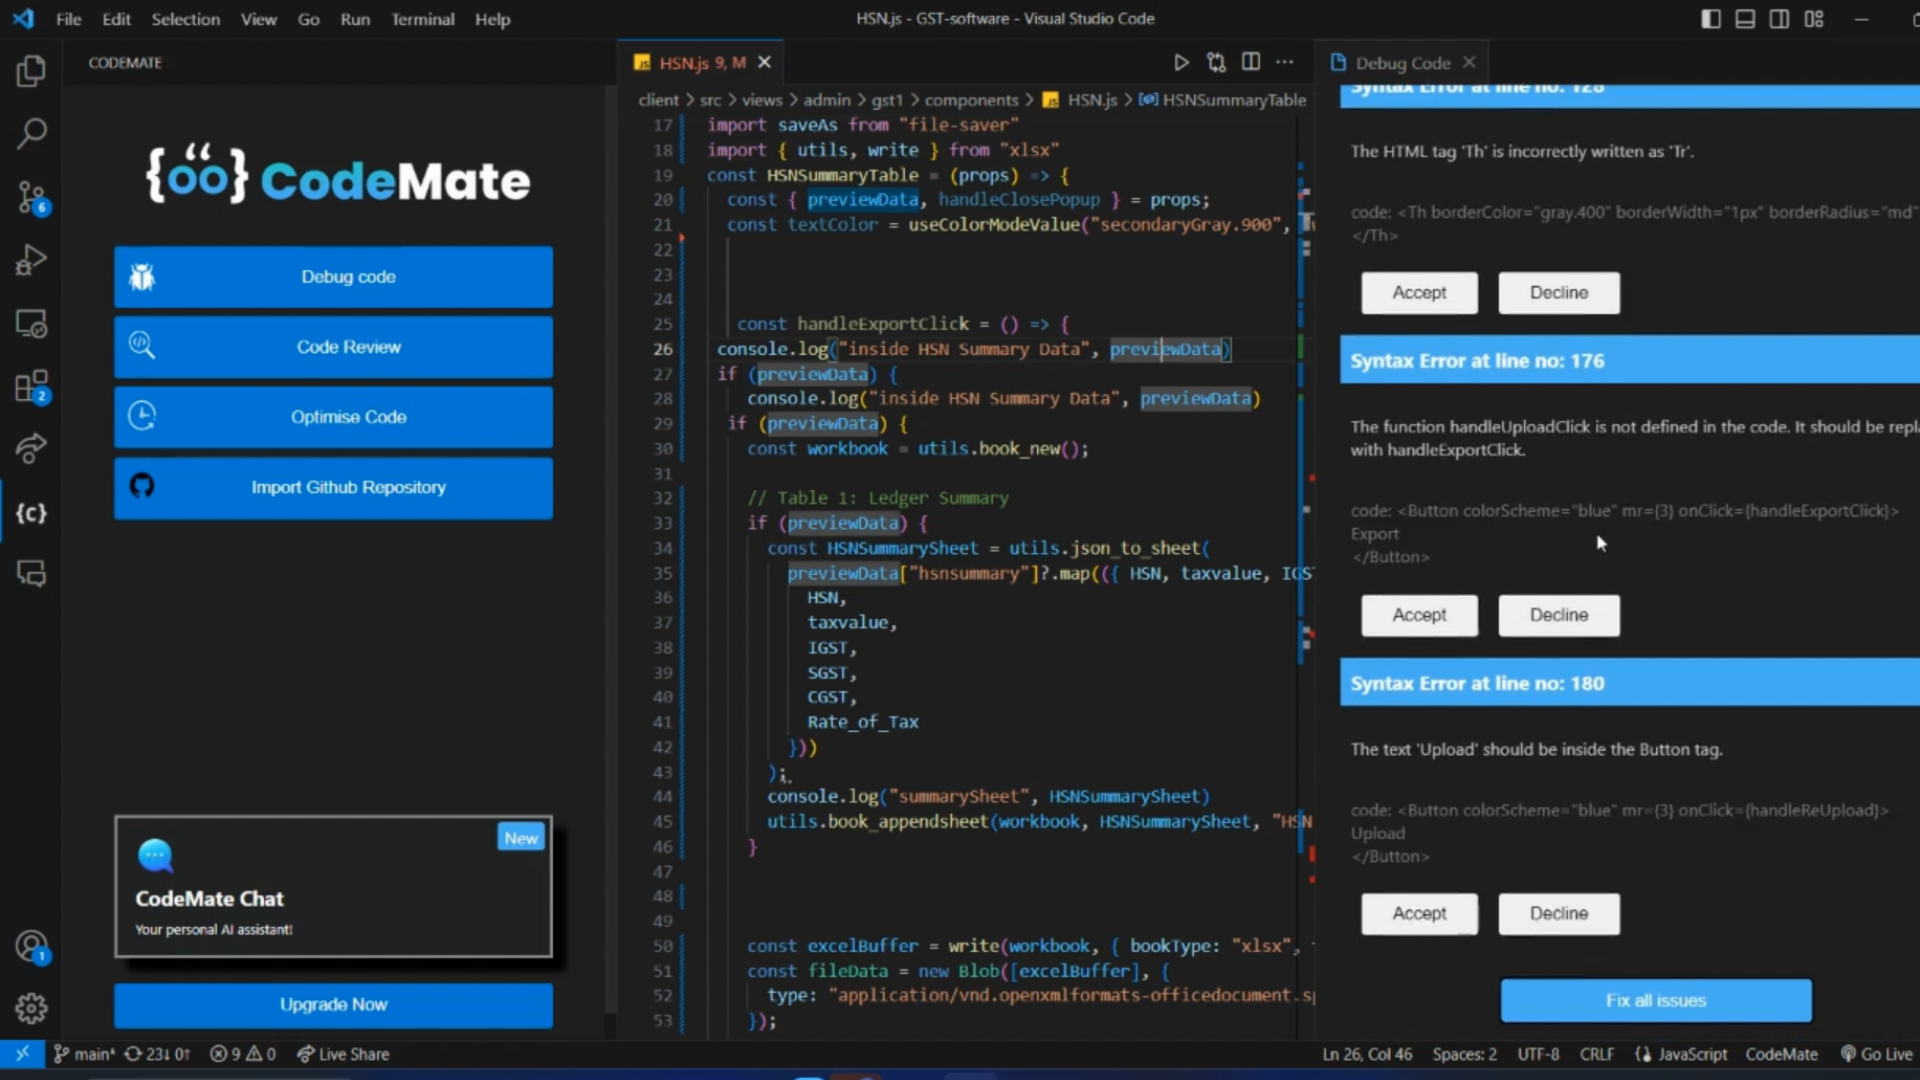Click Open Changes icon in editor toolbar
Viewport: 1920px width, 1080px height.
pos(1216,62)
